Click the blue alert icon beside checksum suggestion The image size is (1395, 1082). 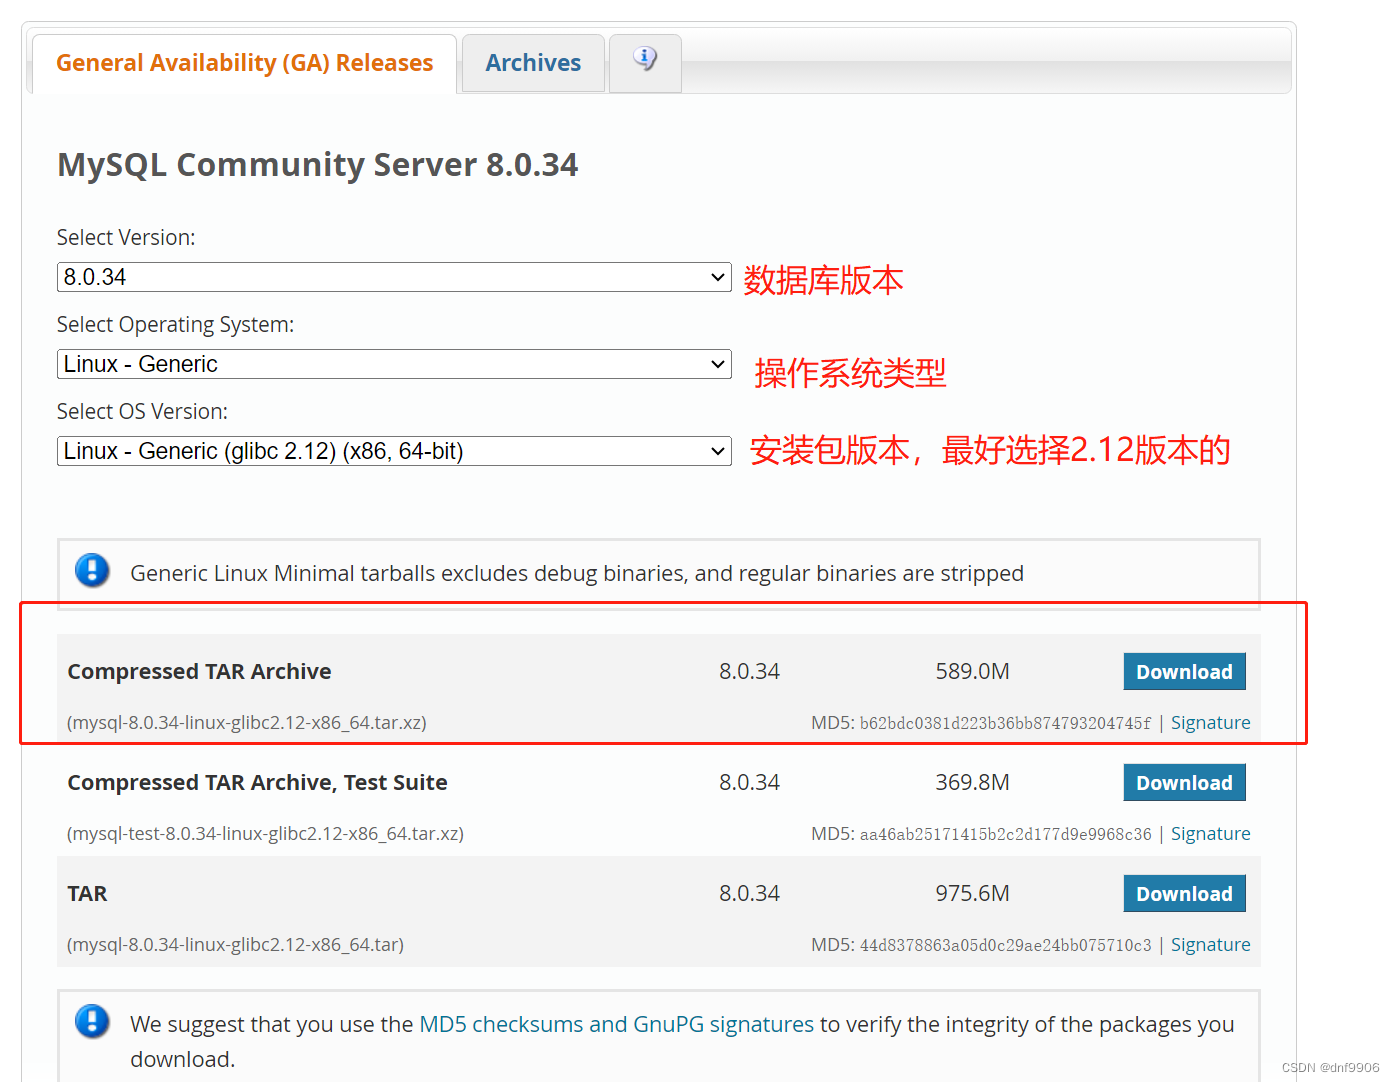(92, 1022)
